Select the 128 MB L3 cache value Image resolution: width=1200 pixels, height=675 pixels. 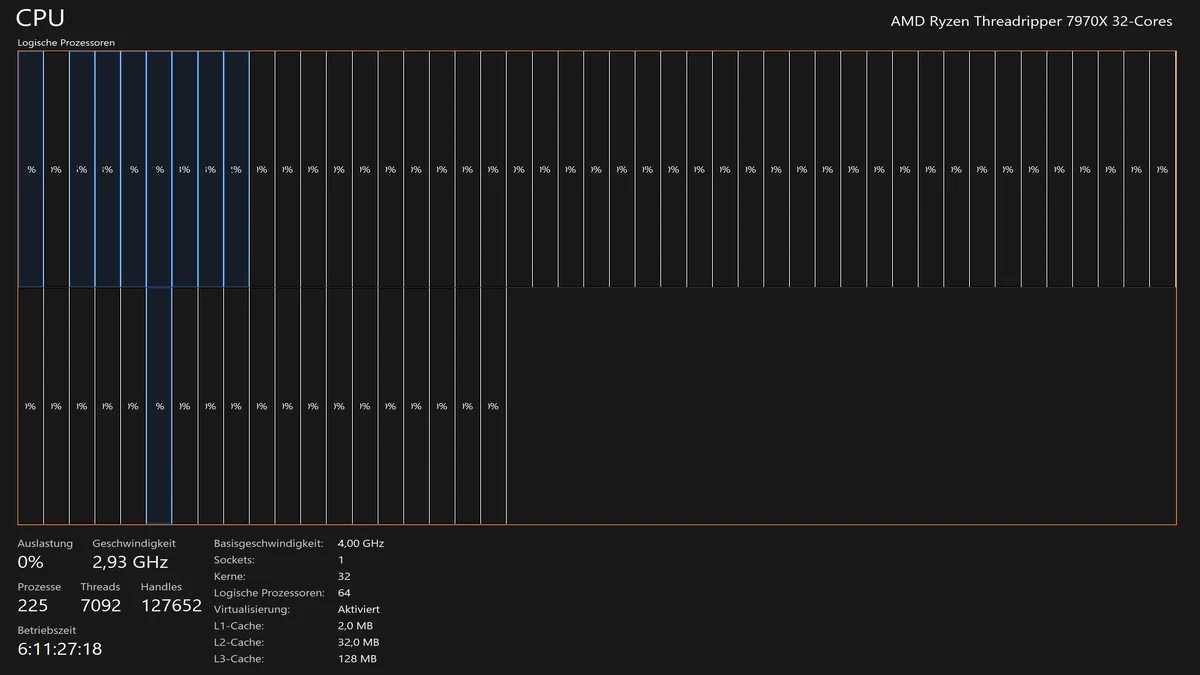pyautogui.click(x=357, y=659)
